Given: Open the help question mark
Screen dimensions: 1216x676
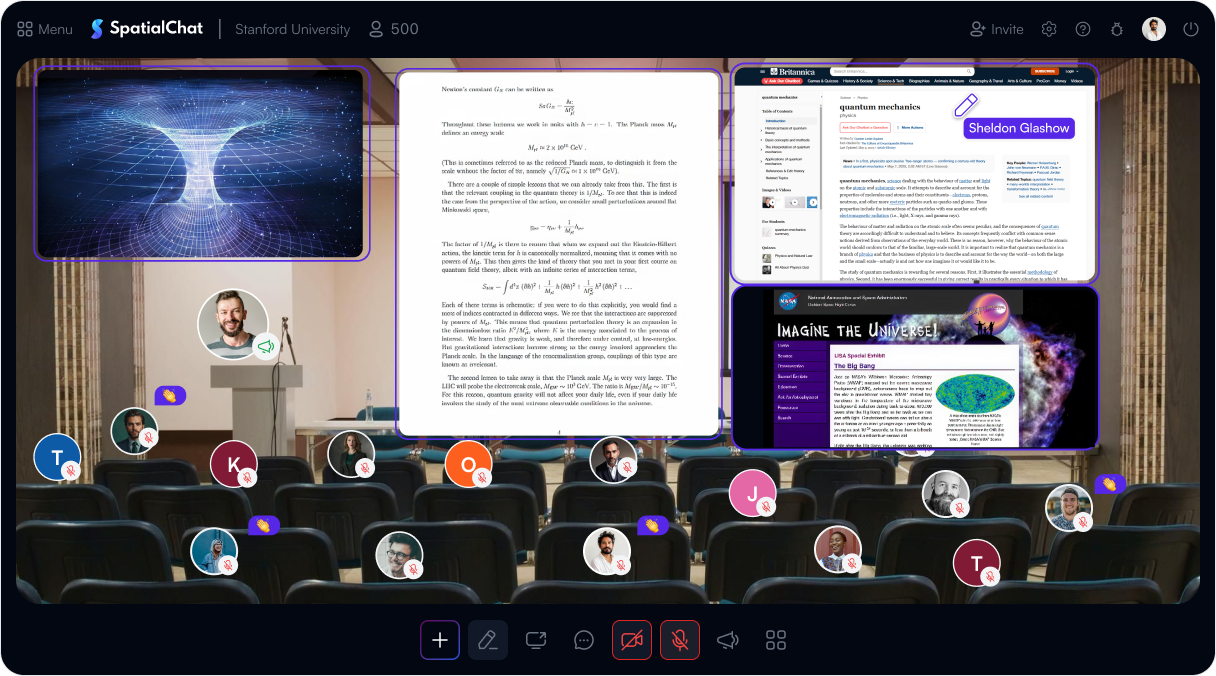Looking at the screenshot, I should tap(1083, 29).
